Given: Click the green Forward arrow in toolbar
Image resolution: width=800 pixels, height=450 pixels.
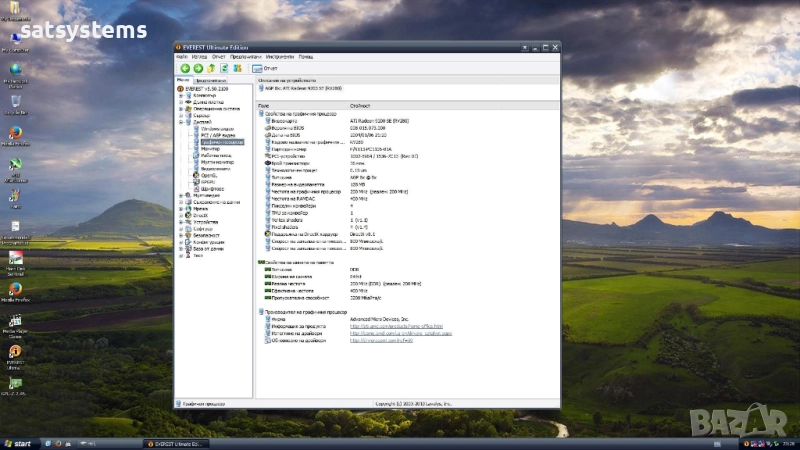Looking at the screenshot, I should pyautogui.click(x=197, y=68).
